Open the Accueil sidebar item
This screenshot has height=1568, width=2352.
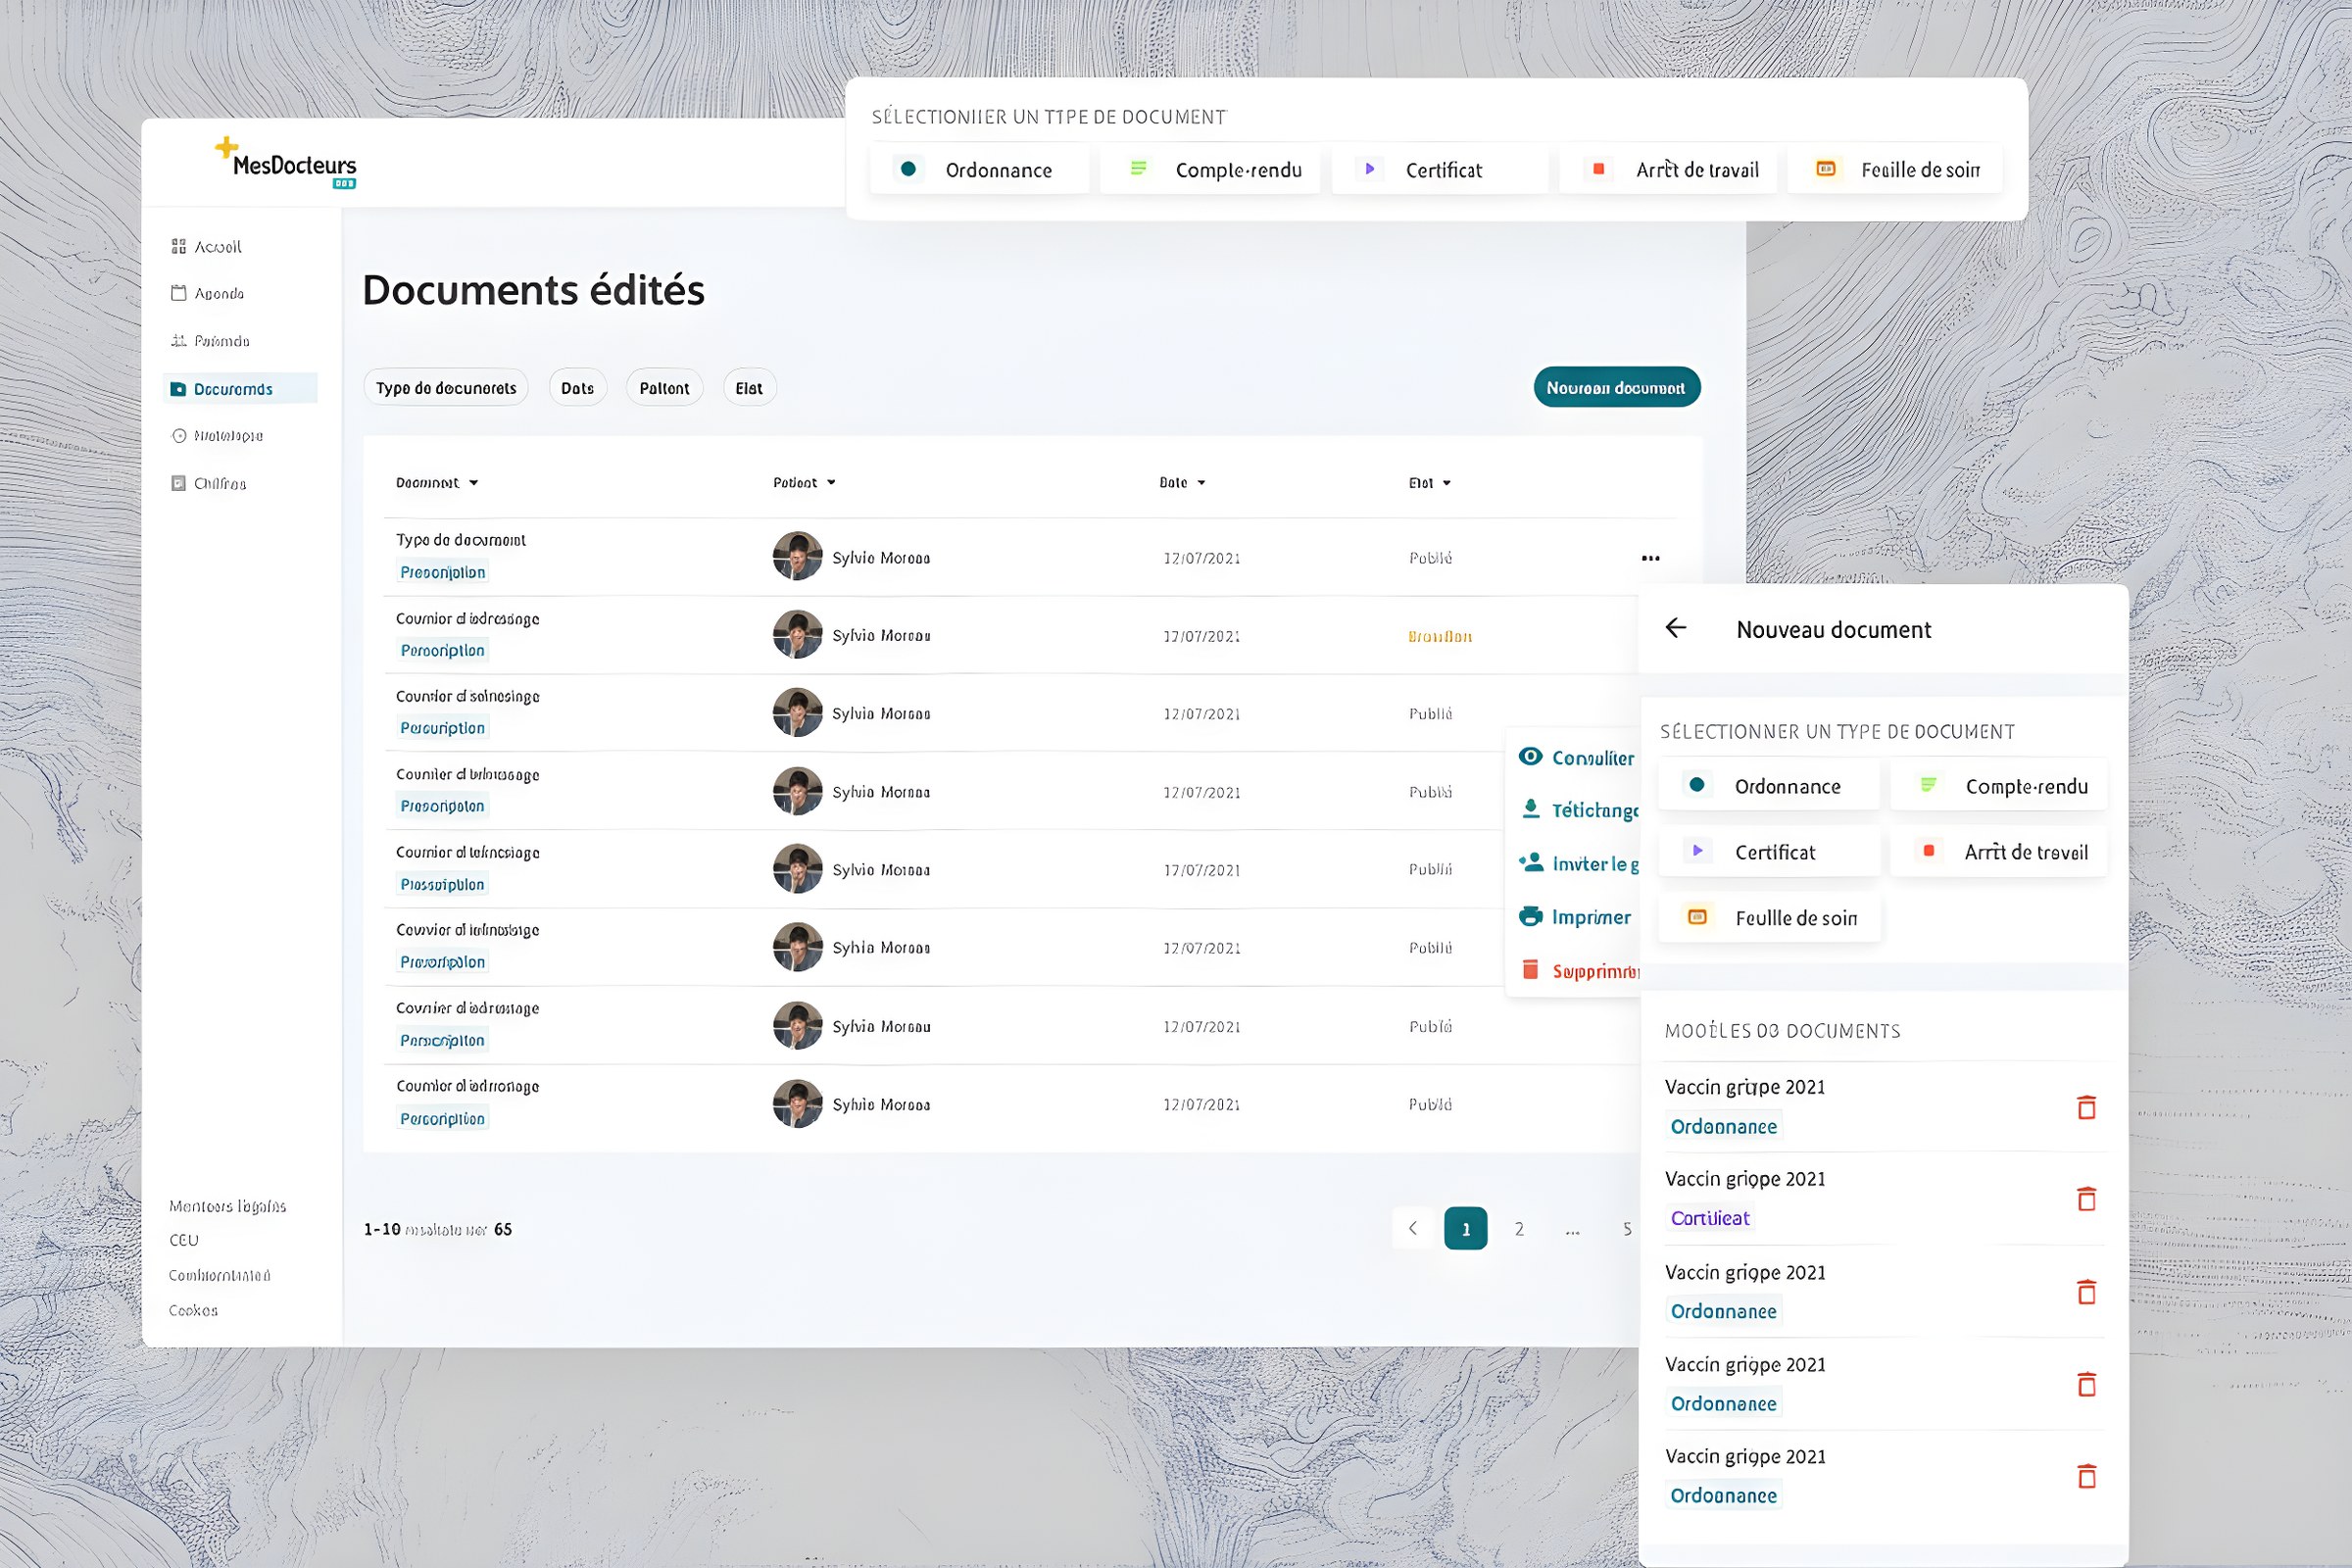click(x=207, y=246)
